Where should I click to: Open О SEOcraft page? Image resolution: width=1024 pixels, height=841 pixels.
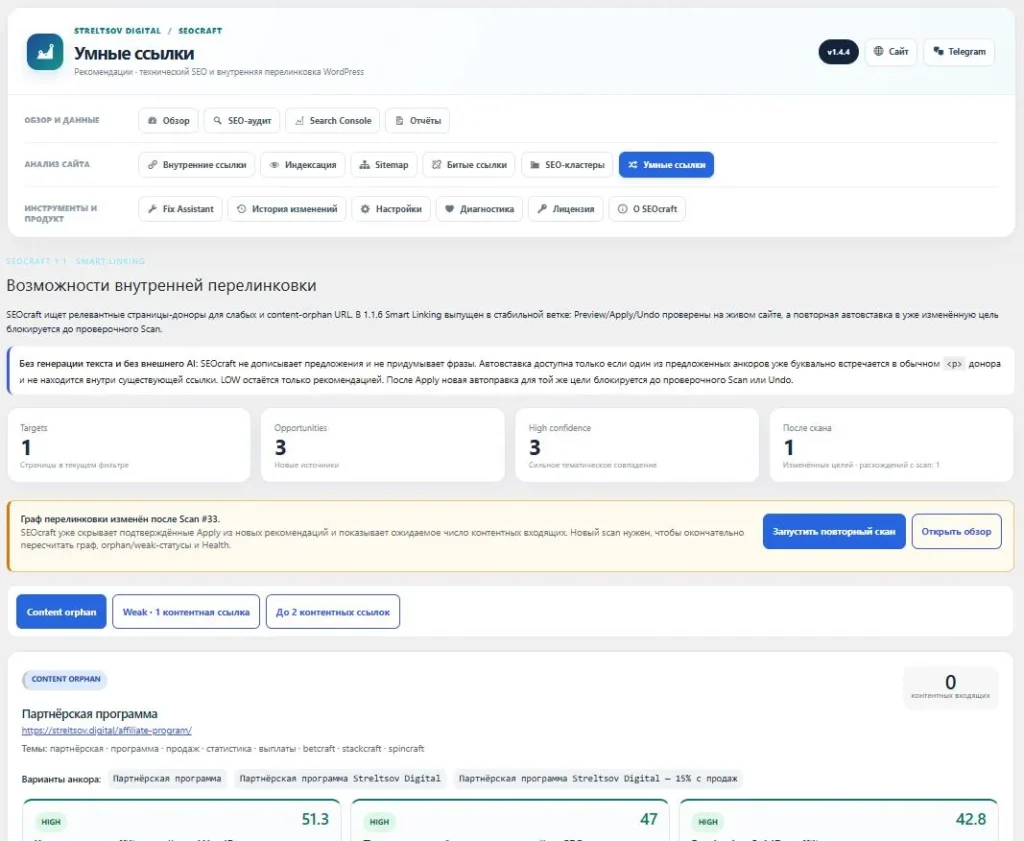(647, 209)
